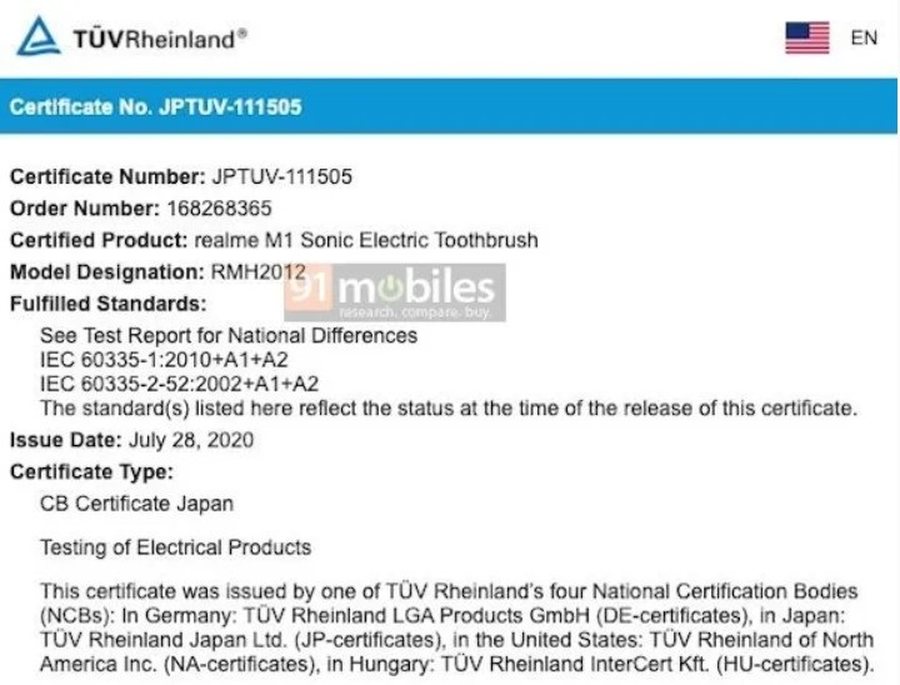The image size is (900, 685).
Task: Open the EN language selector
Action: click(x=864, y=38)
